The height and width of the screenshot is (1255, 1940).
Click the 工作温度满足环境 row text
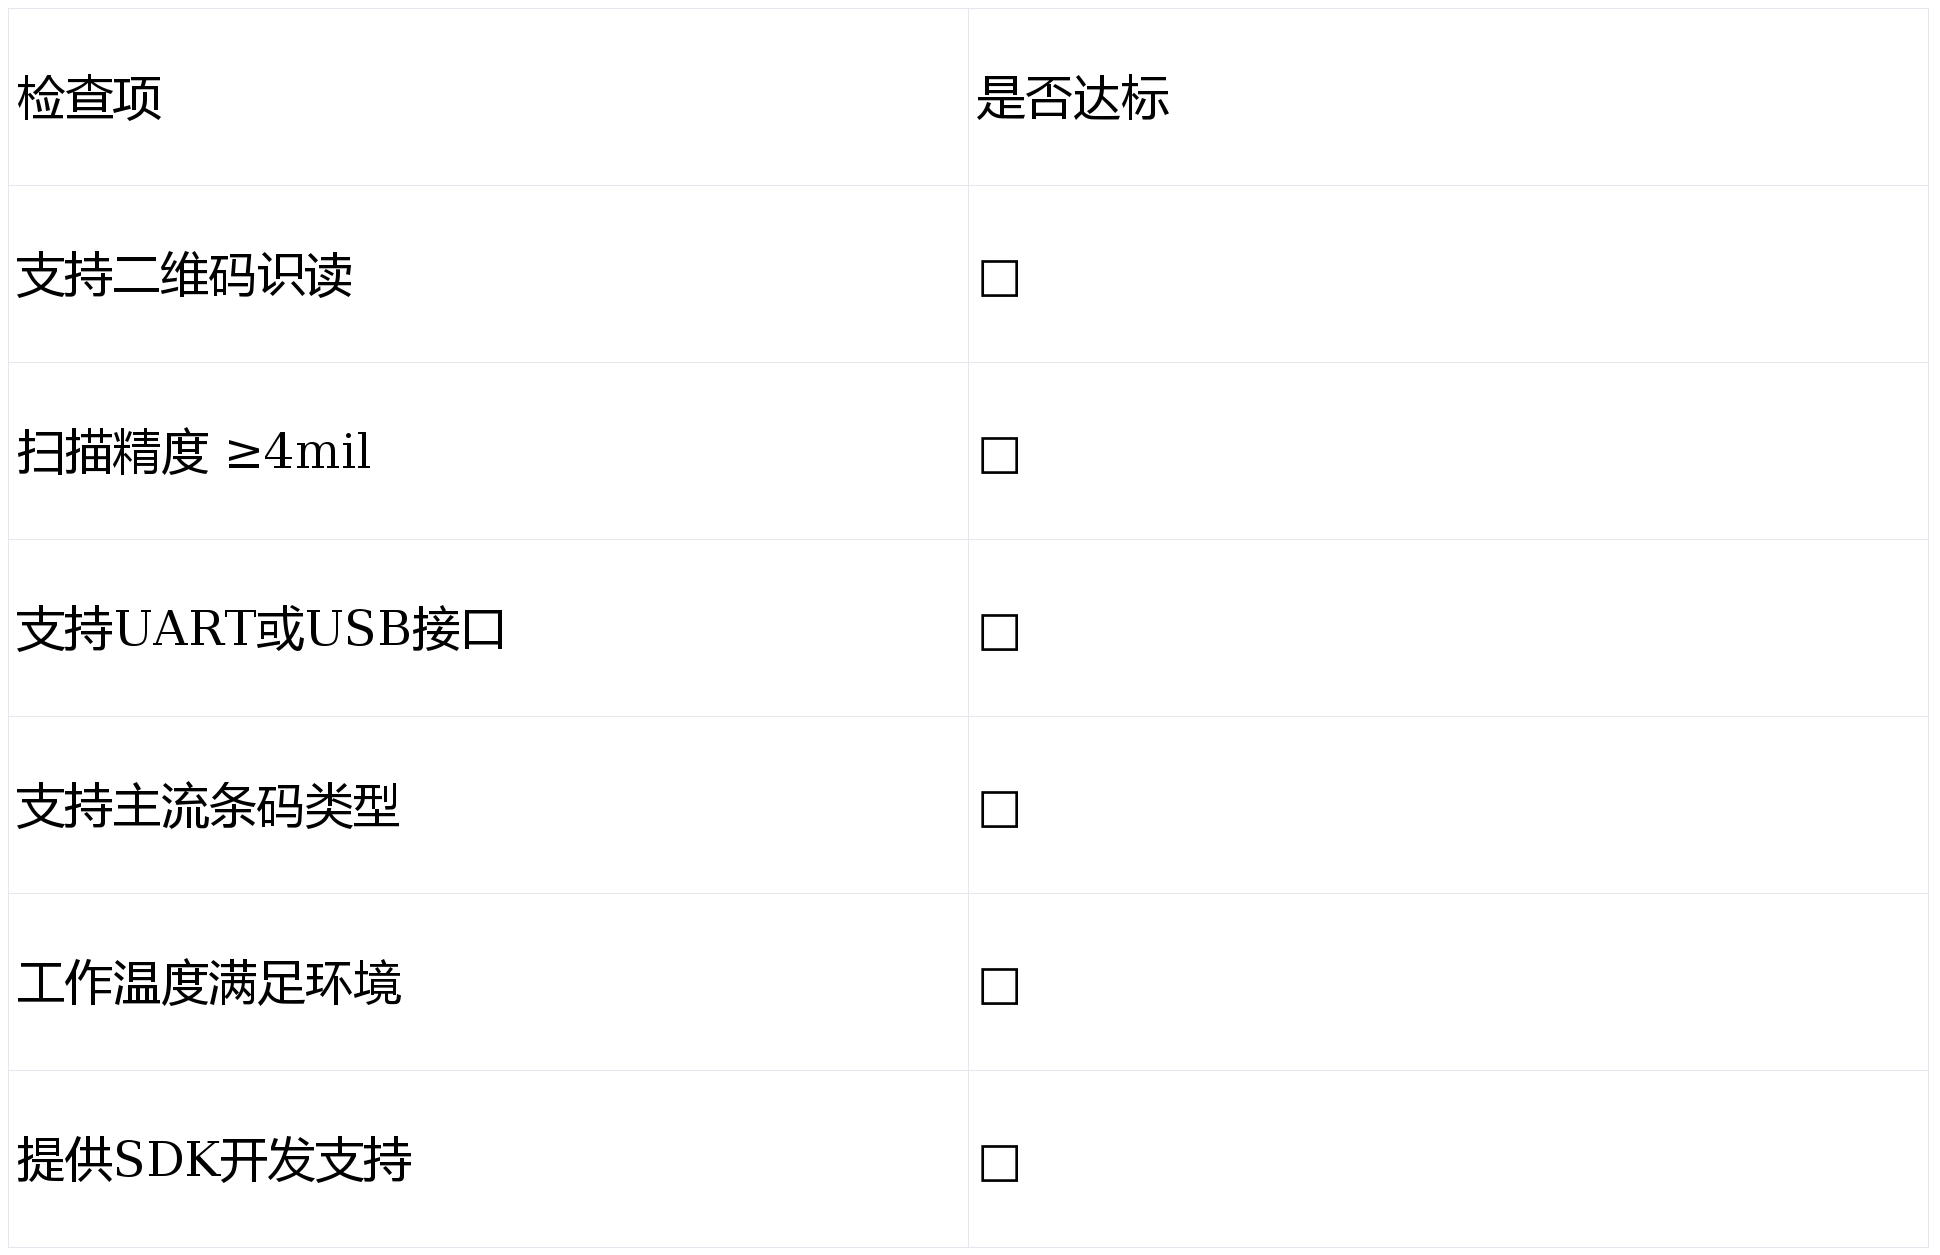[209, 983]
